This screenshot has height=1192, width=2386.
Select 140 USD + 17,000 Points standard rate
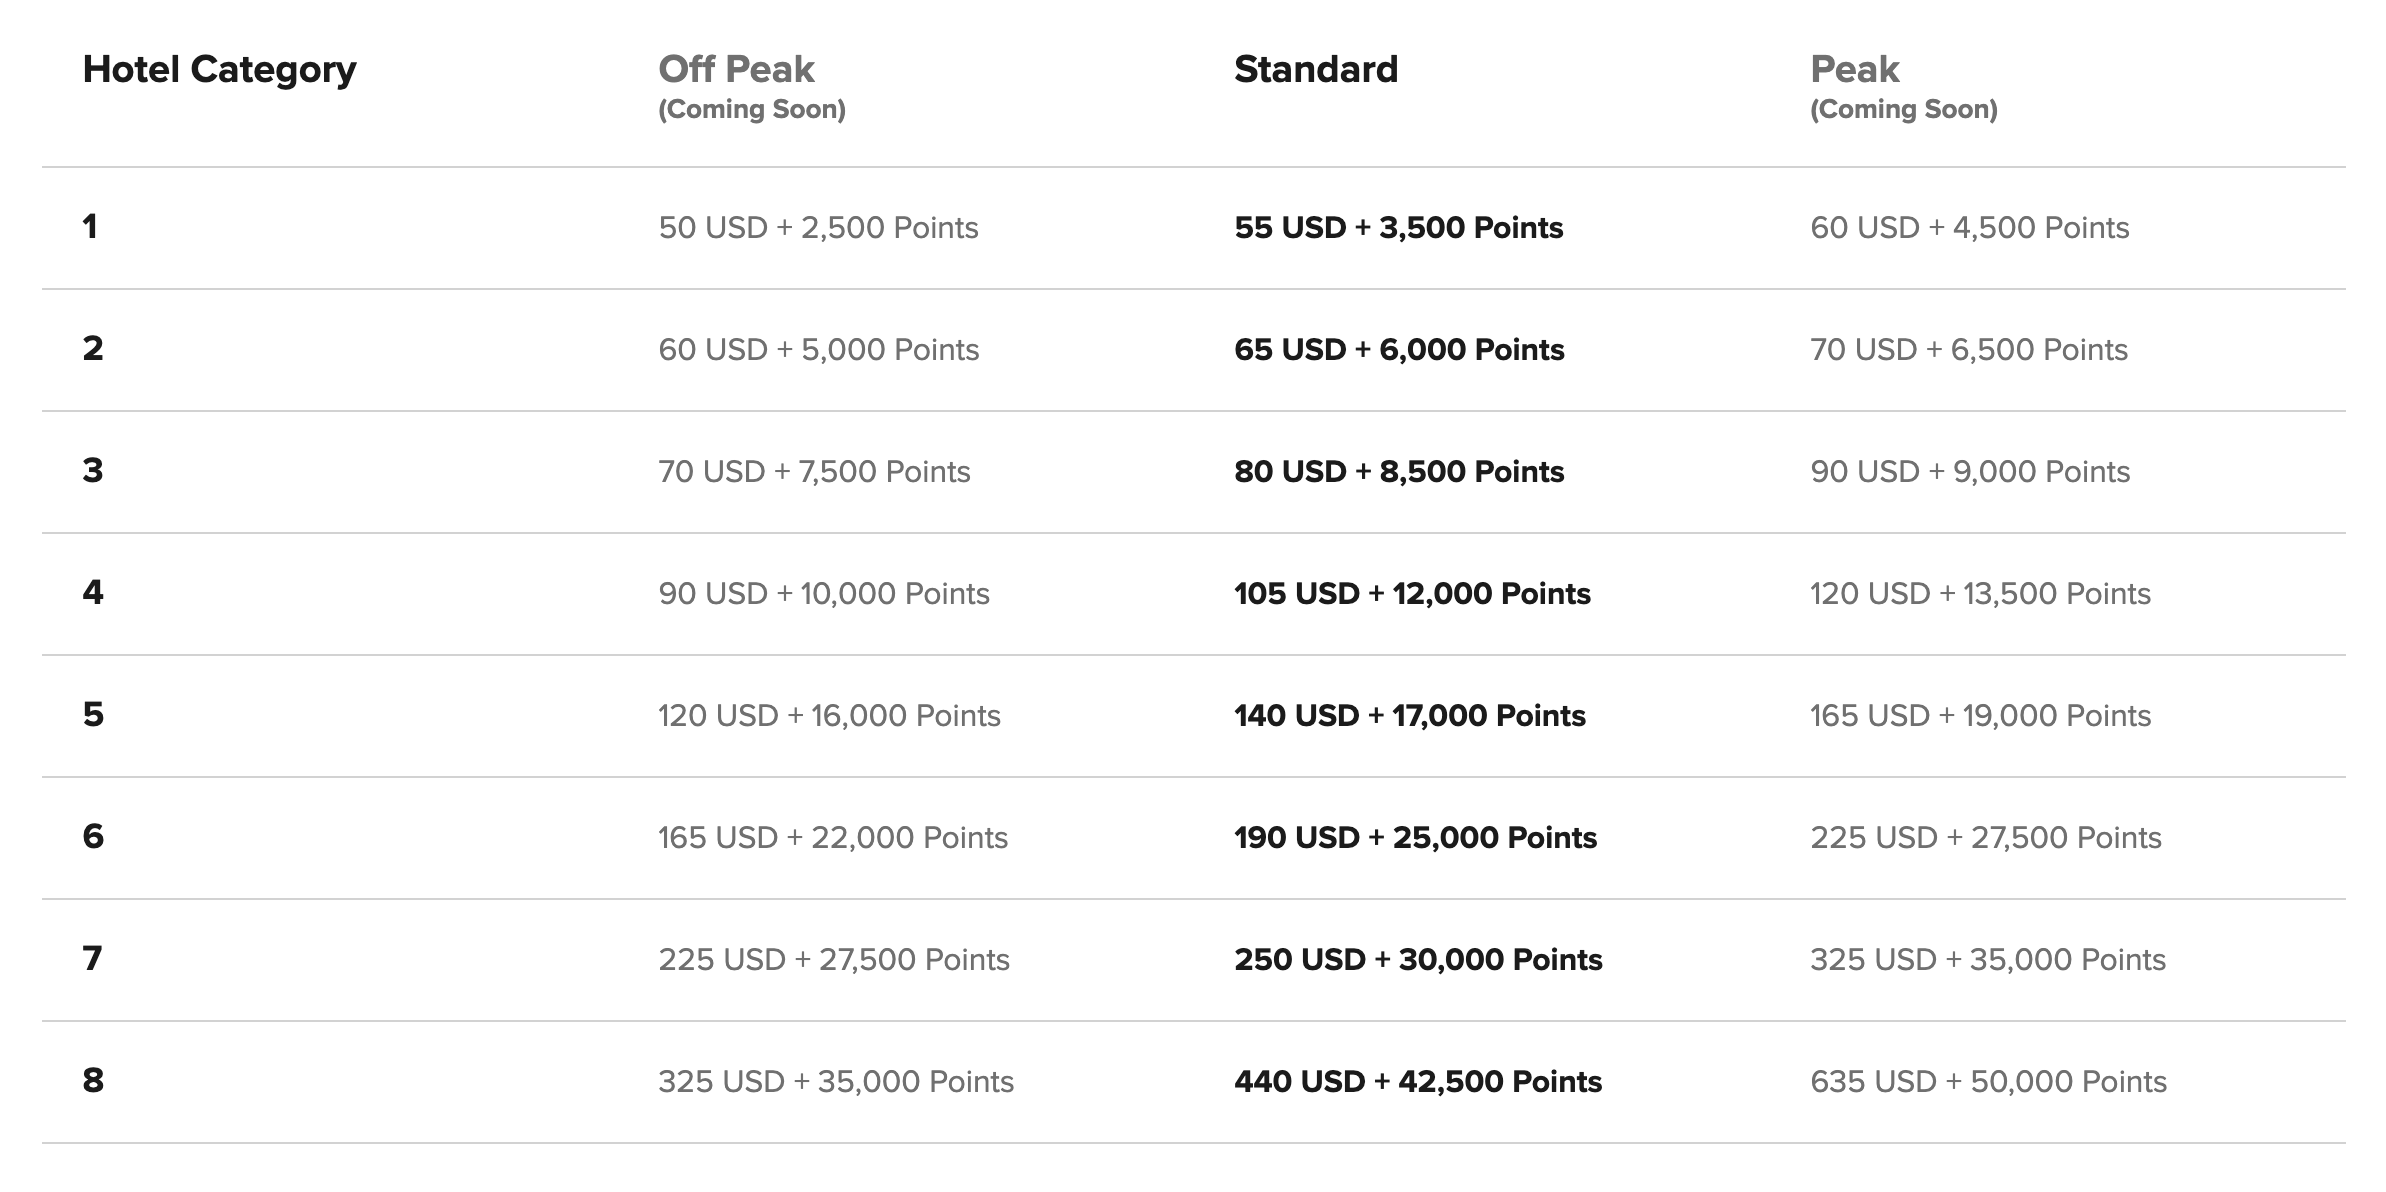(x=1410, y=716)
